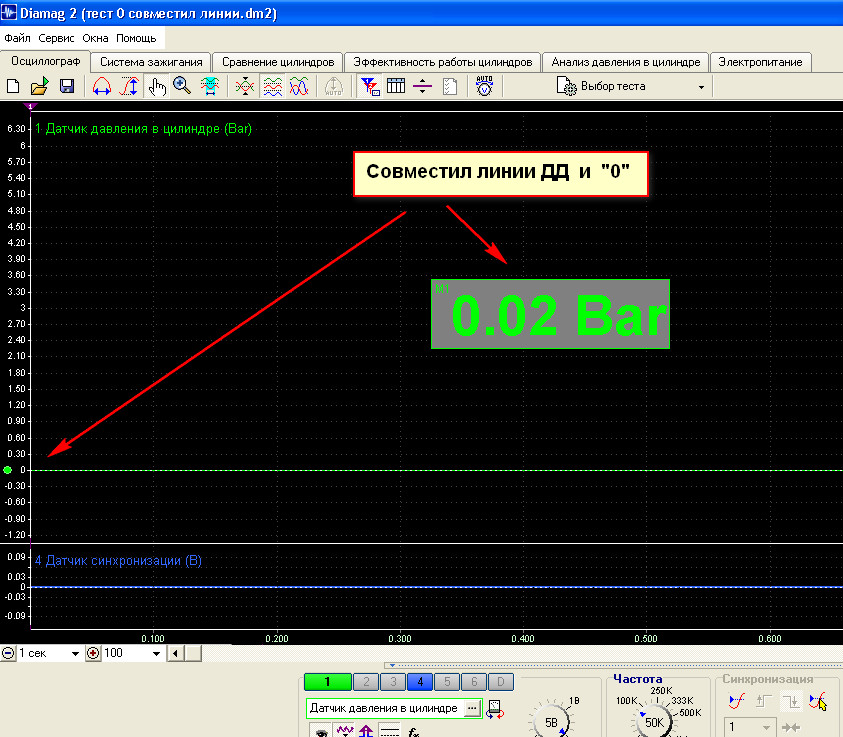Toggle channel 2 button
843x737 pixels.
(x=366, y=682)
